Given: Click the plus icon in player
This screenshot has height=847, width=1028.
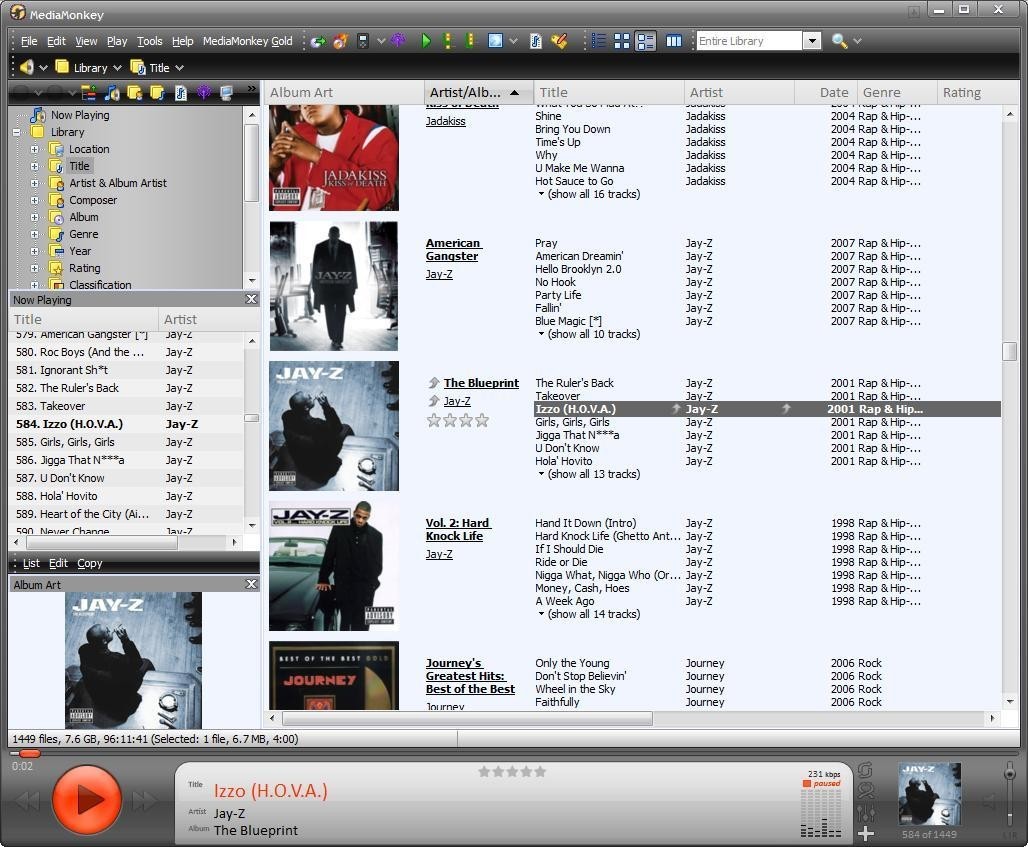Looking at the screenshot, I should pyautogui.click(x=865, y=833).
